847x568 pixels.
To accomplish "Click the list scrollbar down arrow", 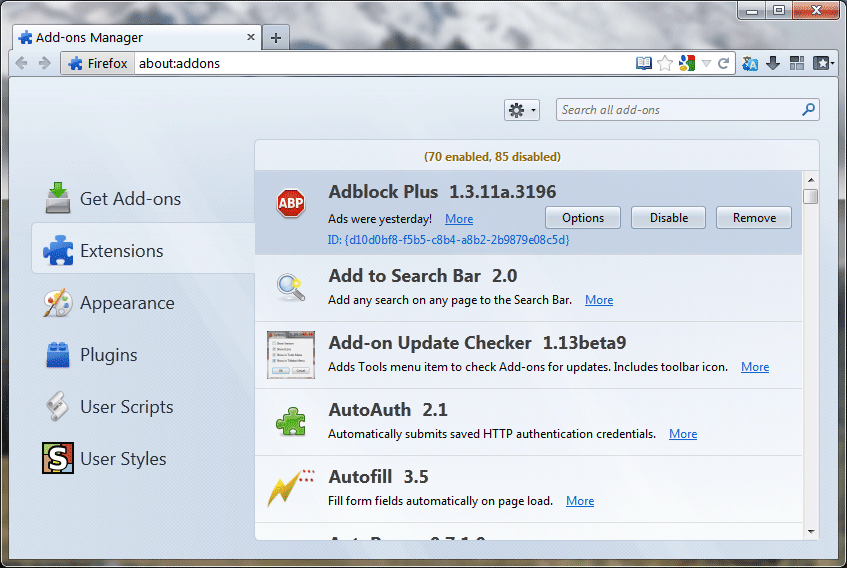I will tap(811, 531).
